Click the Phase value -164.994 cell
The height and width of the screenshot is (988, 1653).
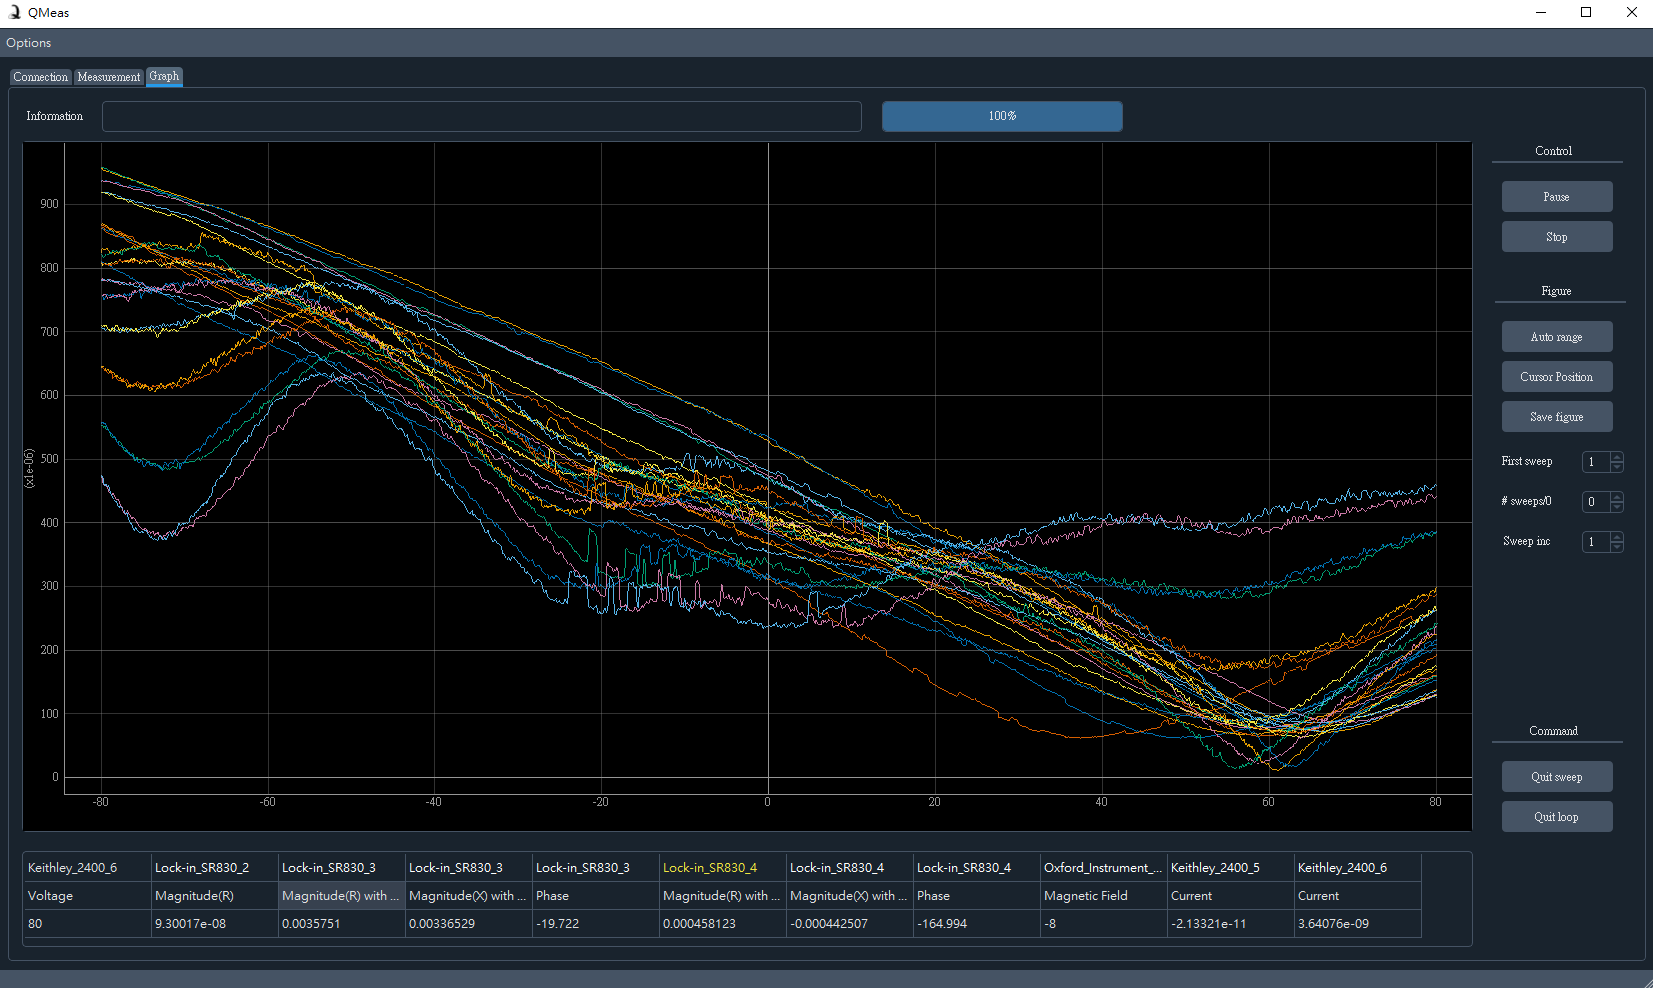point(976,924)
